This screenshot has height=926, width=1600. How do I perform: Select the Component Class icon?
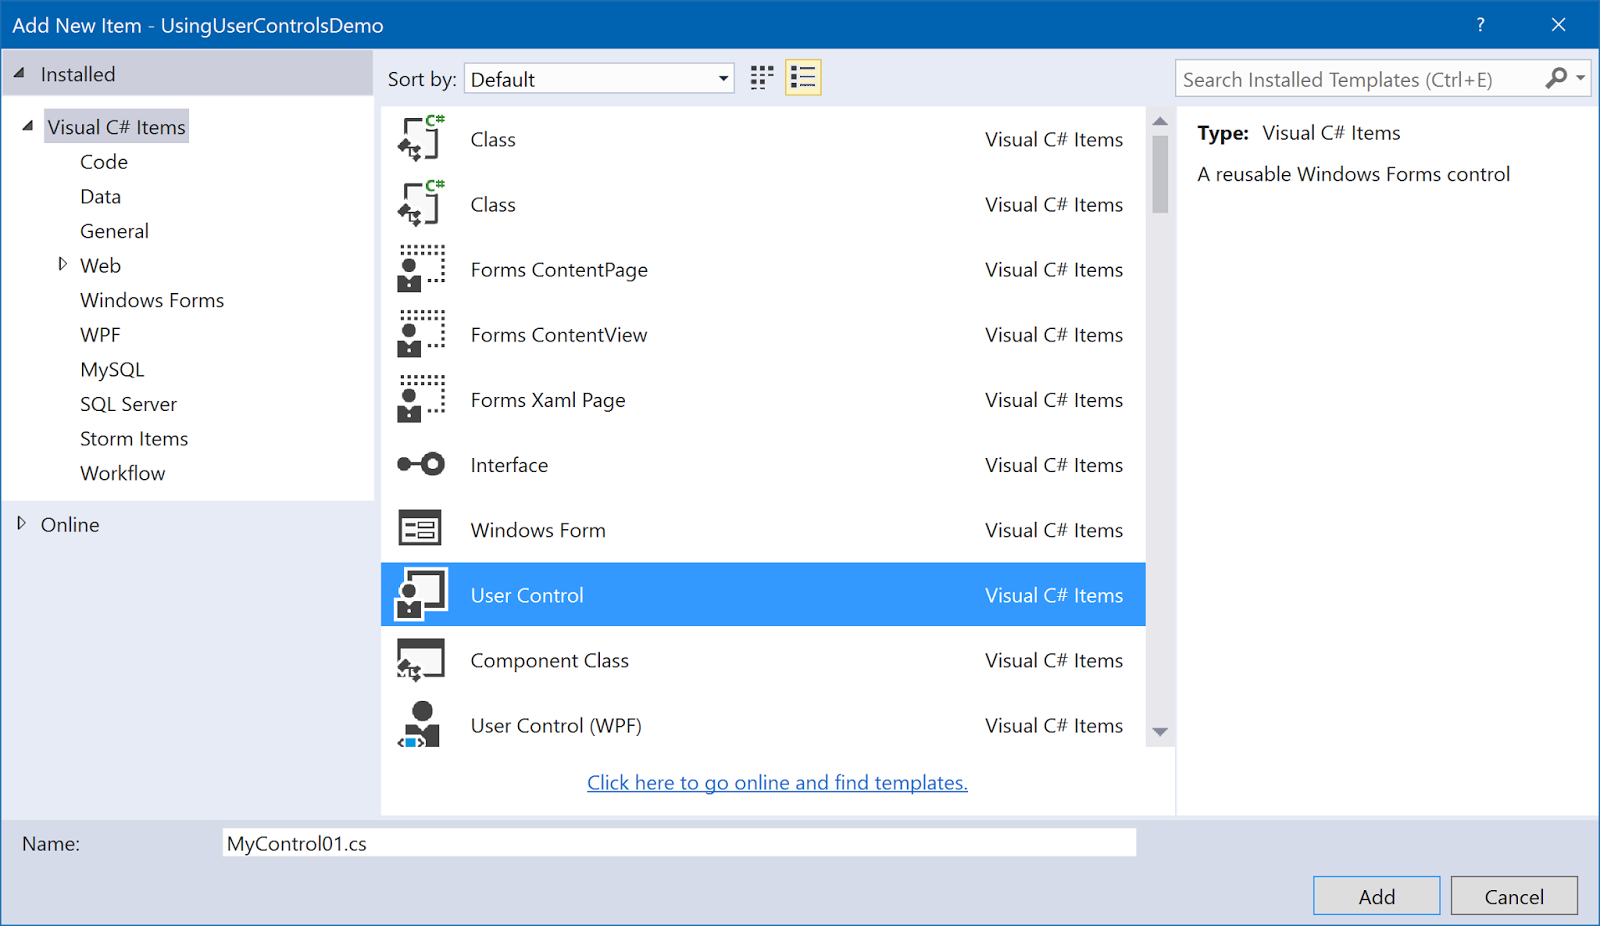click(419, 659)
